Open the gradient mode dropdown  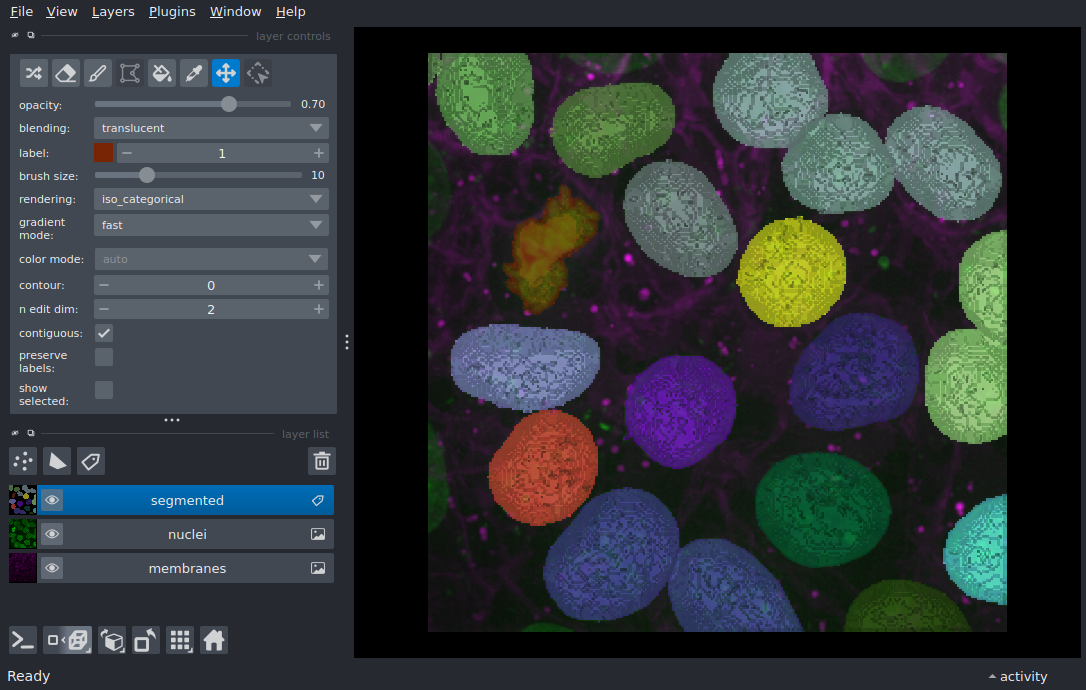point(211,225)
